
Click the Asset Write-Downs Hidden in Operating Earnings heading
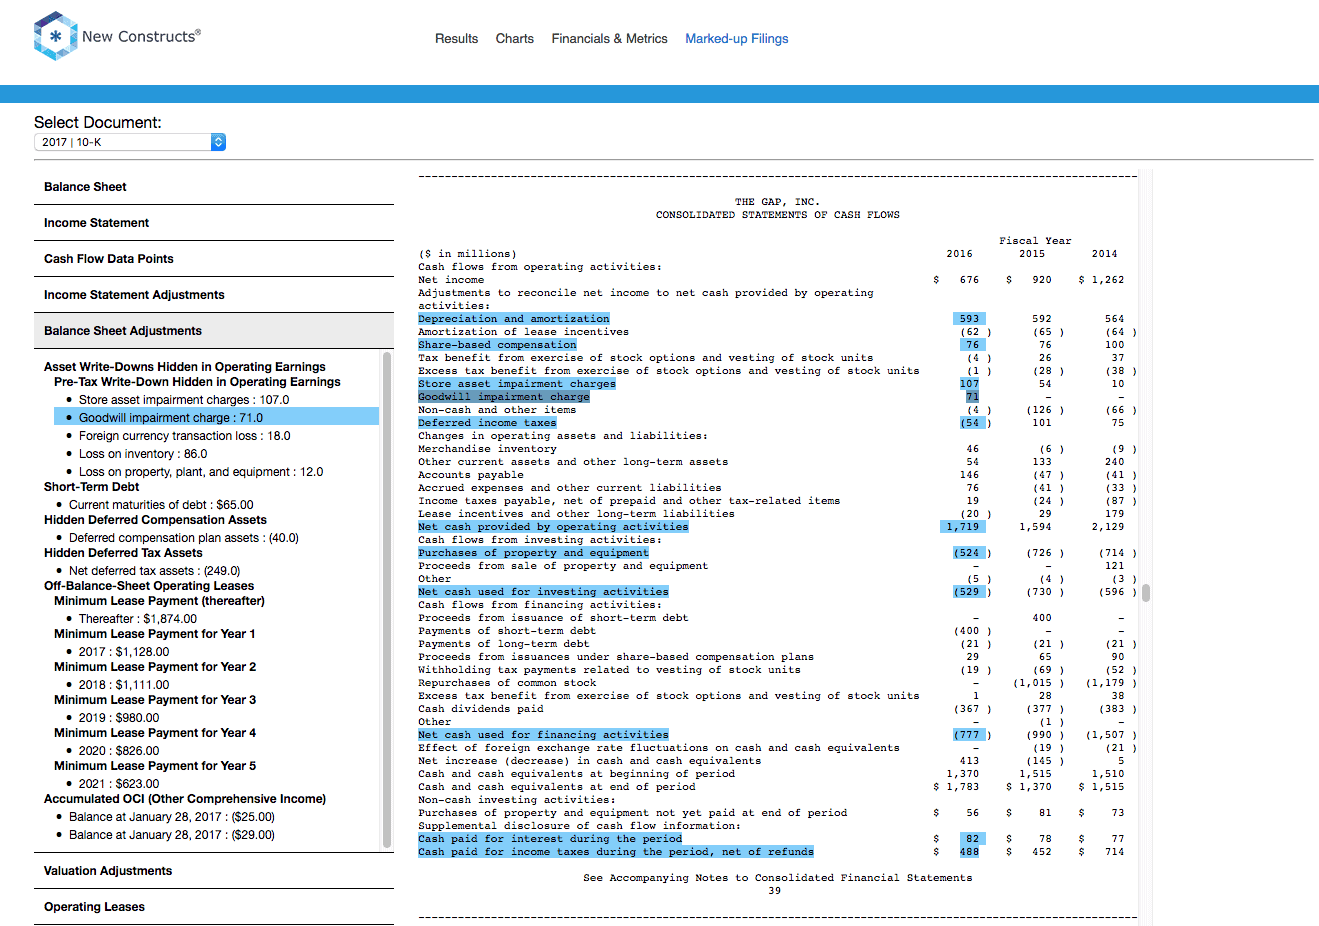coord(185,367)
